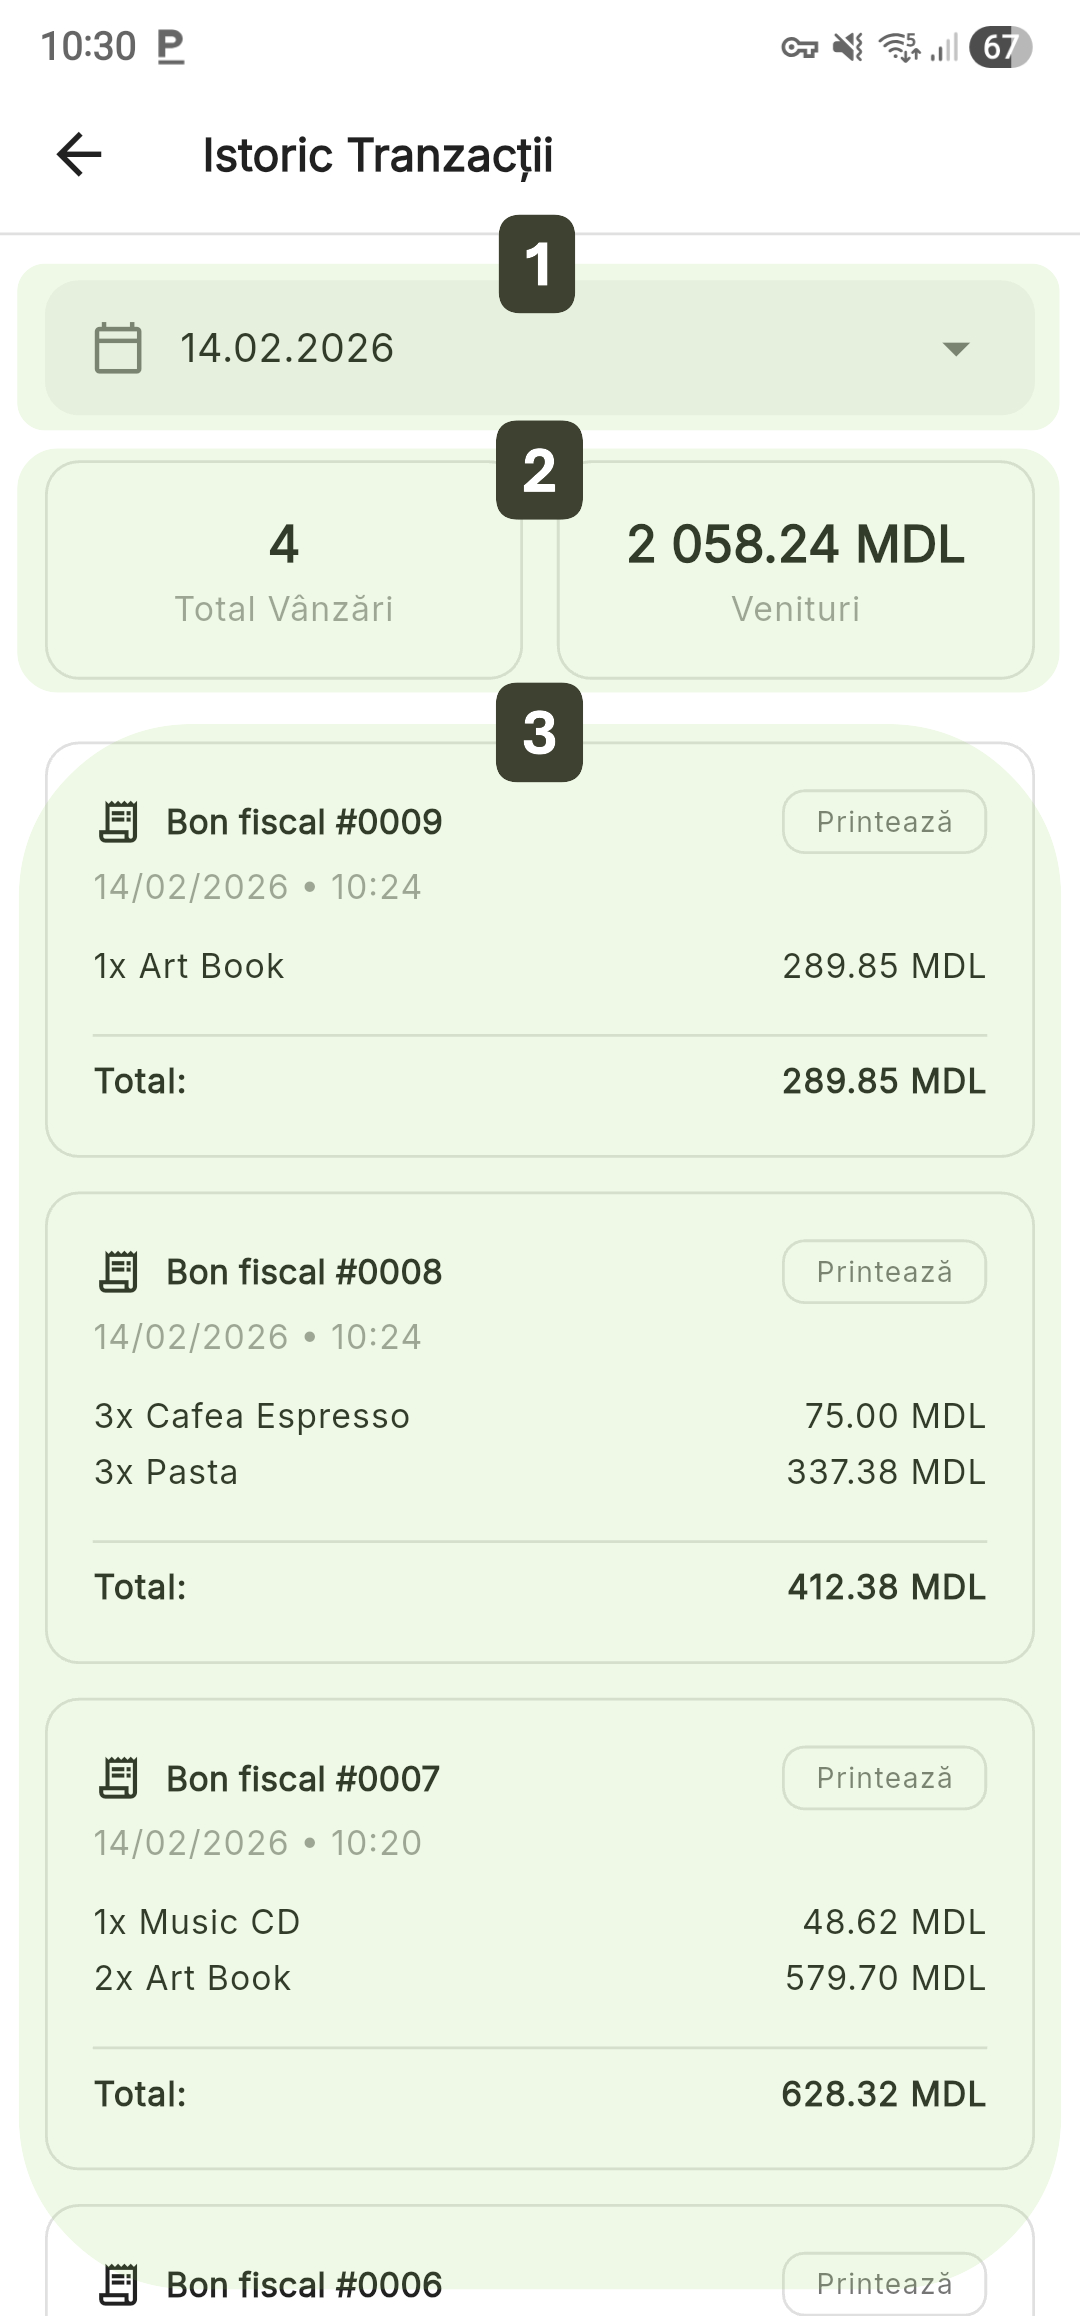Tap the back arrow icon
Image resolution: width=1080 pixels, height=2316 pixels.
tap(79, 155)
